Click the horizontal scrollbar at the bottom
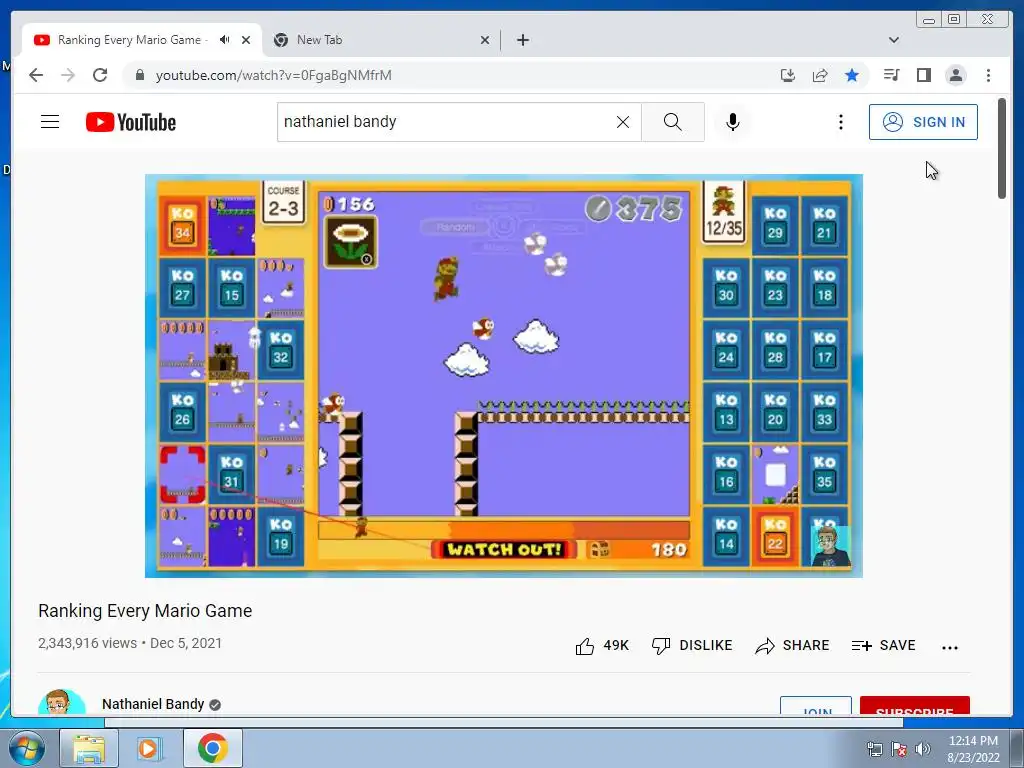 [x=504, y=722]
